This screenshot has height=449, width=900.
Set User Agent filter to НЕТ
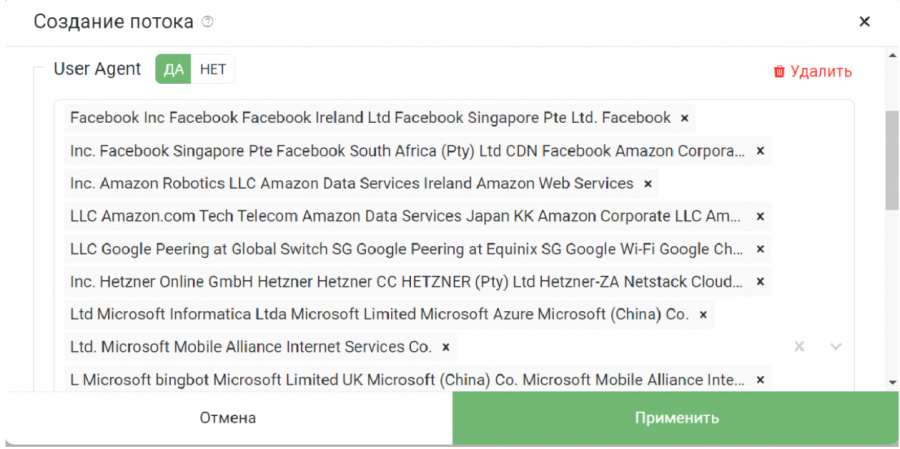tap(213, 69)
